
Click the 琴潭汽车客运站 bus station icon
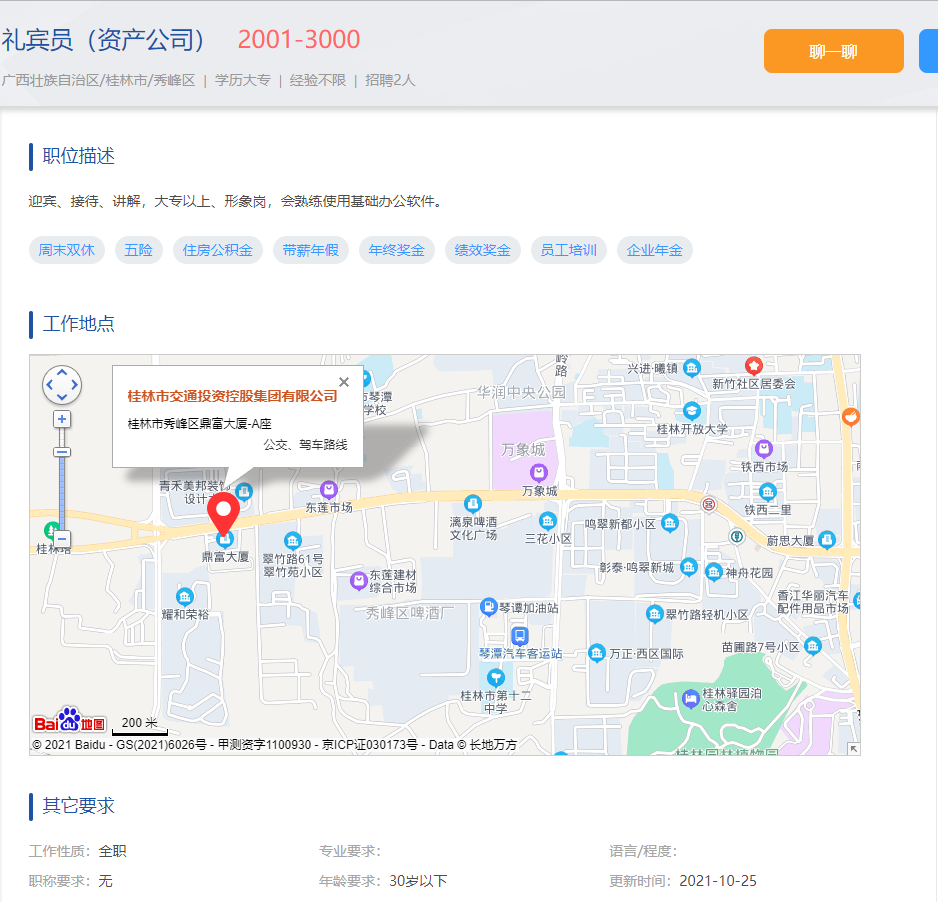pos(519,635)
